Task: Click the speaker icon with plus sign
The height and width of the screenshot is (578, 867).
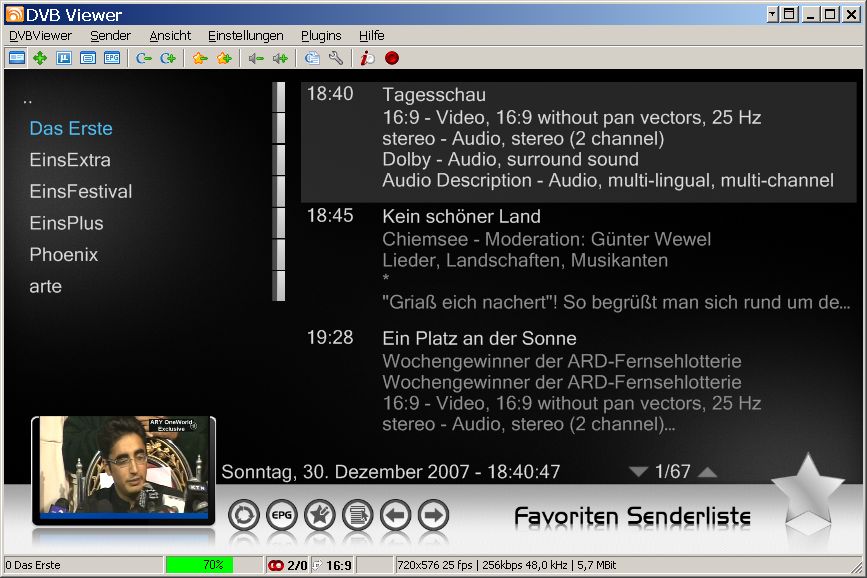Action: tap(280, 58)
